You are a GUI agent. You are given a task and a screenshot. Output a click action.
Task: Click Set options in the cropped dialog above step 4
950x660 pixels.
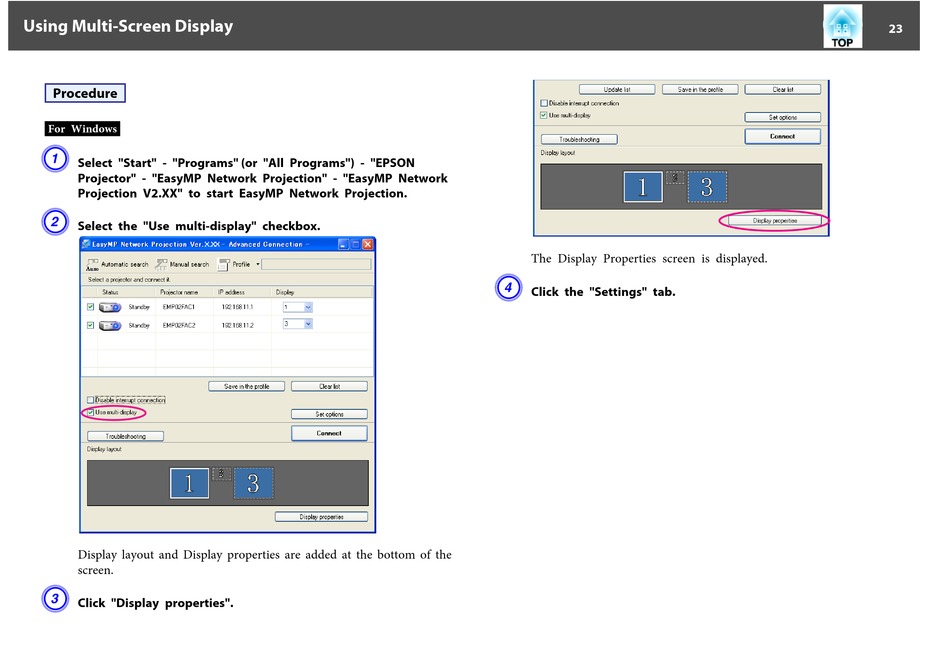point(783,117)
